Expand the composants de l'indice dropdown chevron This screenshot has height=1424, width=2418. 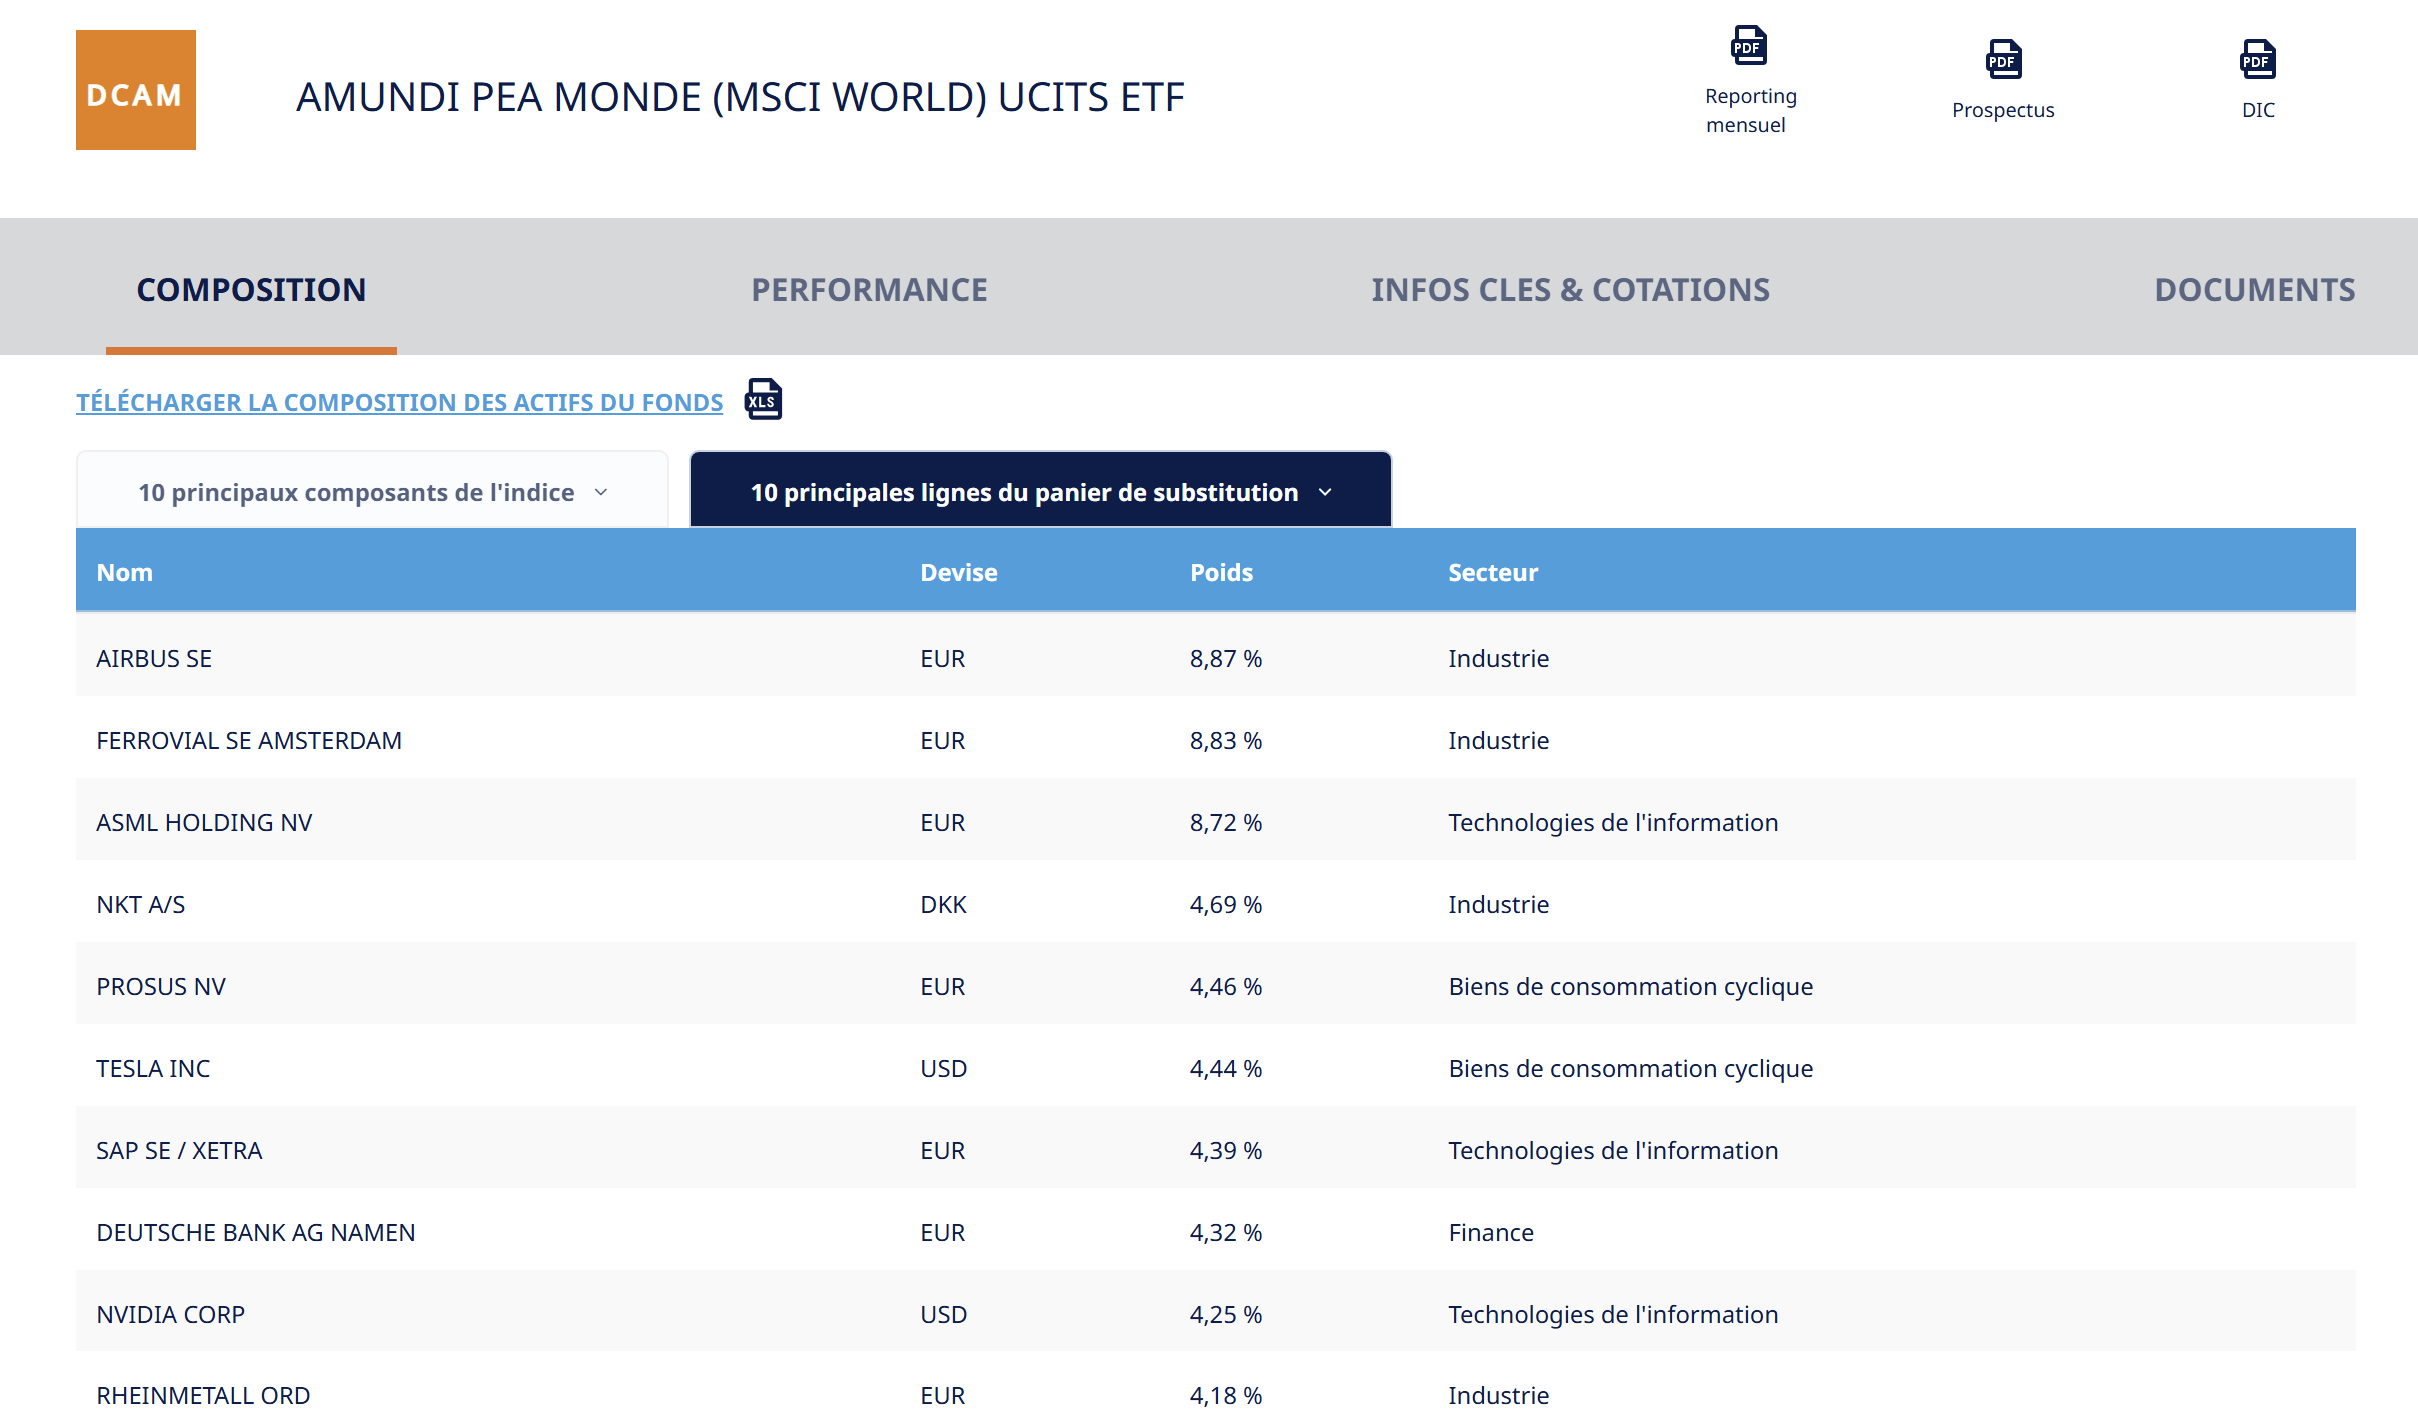coord(601,493)
